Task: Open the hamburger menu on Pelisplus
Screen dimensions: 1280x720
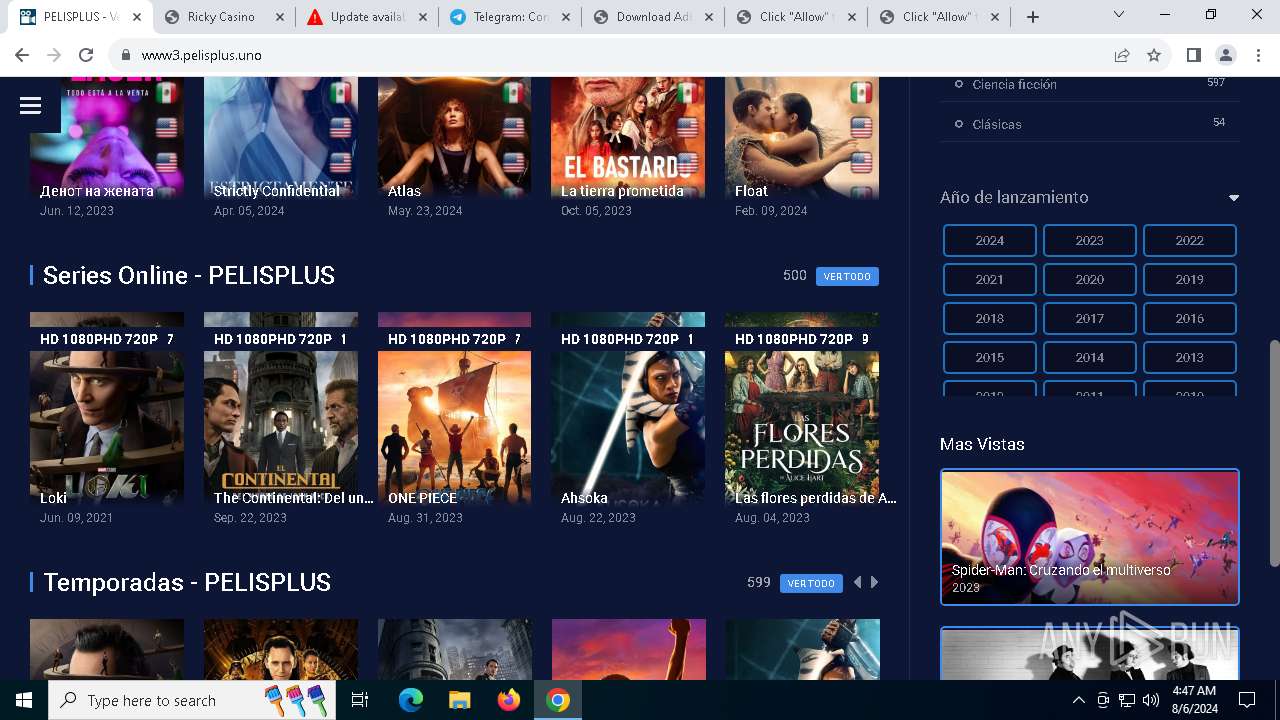Action: [x=30, y=105]
